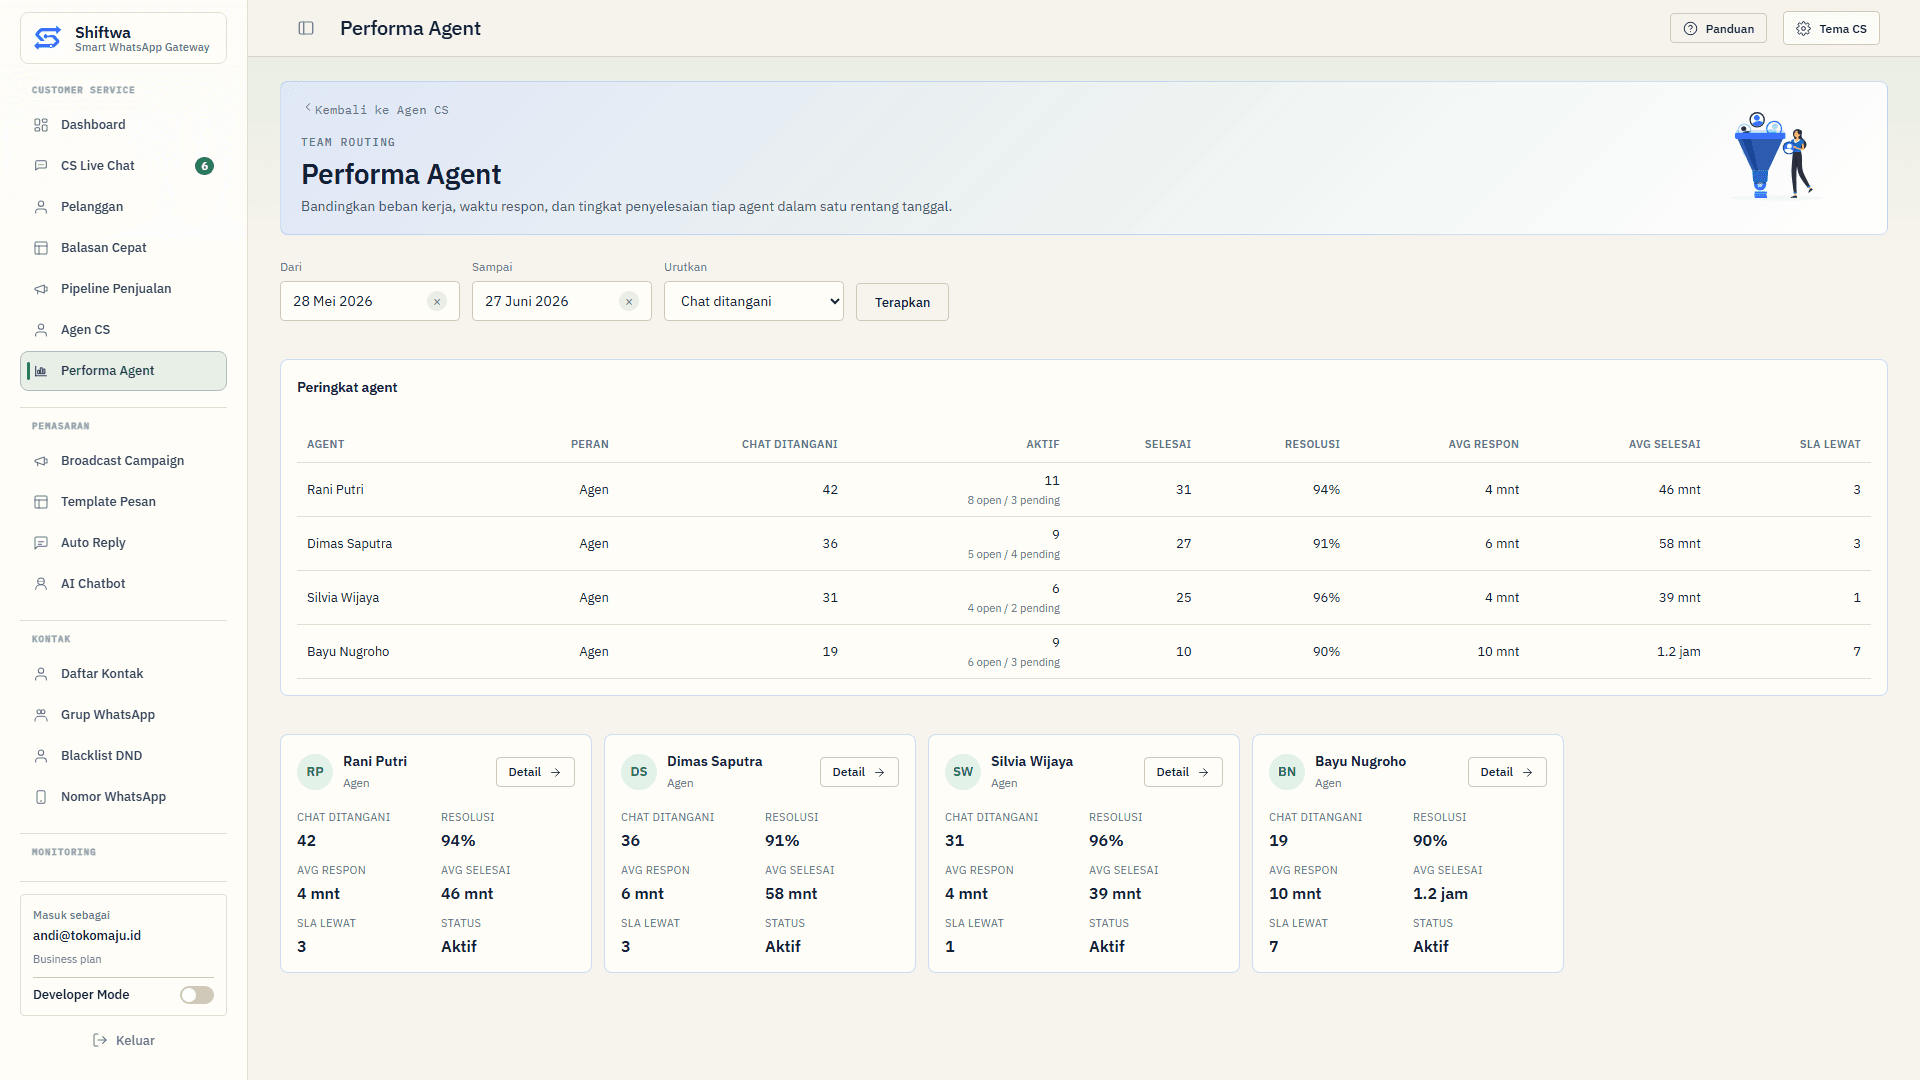Navigate to Agen CS
Viewport: 1920px width, 1080px height.
coord(123,330)
